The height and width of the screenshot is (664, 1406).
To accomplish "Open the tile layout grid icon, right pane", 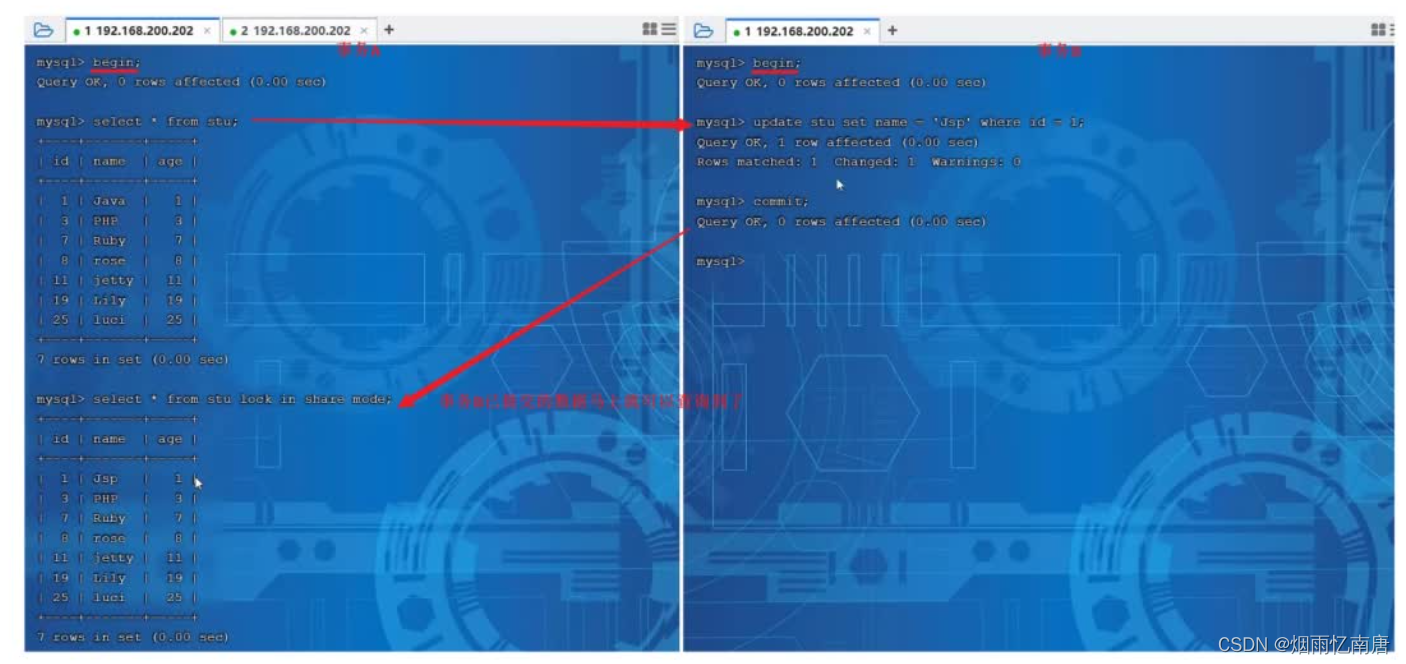I will click(x=1378, y=30).
